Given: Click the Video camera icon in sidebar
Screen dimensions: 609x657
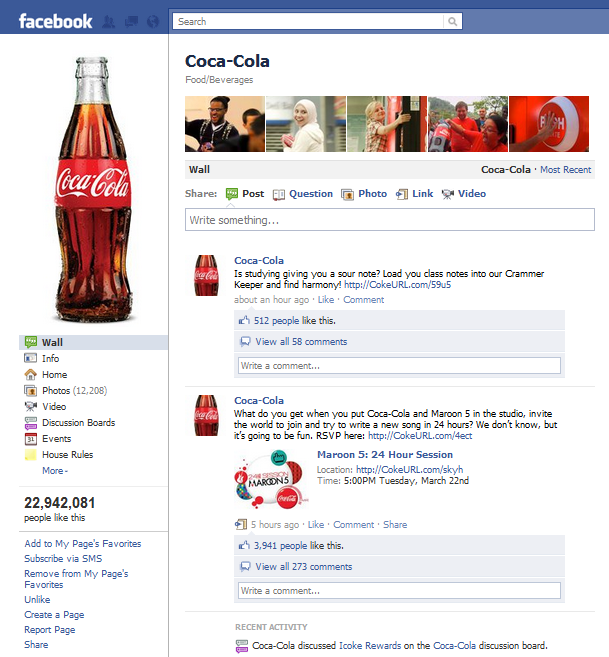Looking at the screenshot, I should (31, 406).
